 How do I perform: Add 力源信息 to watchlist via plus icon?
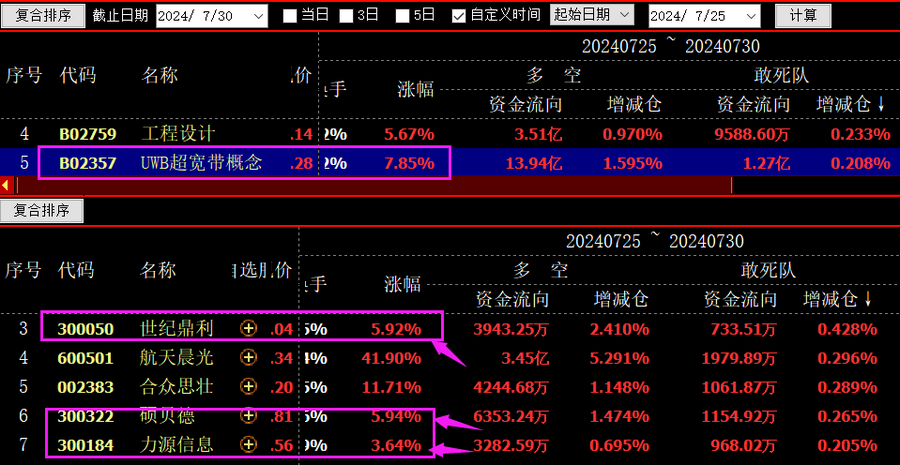[249, 444]
